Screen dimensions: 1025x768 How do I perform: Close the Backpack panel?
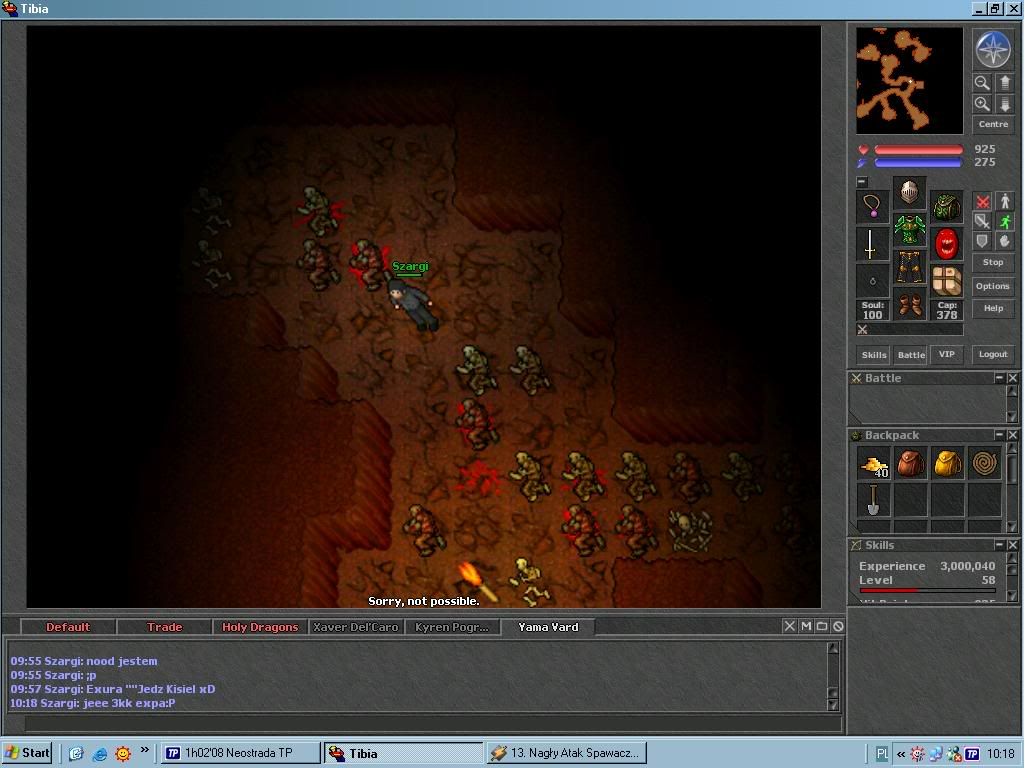tap(1013, 435)
